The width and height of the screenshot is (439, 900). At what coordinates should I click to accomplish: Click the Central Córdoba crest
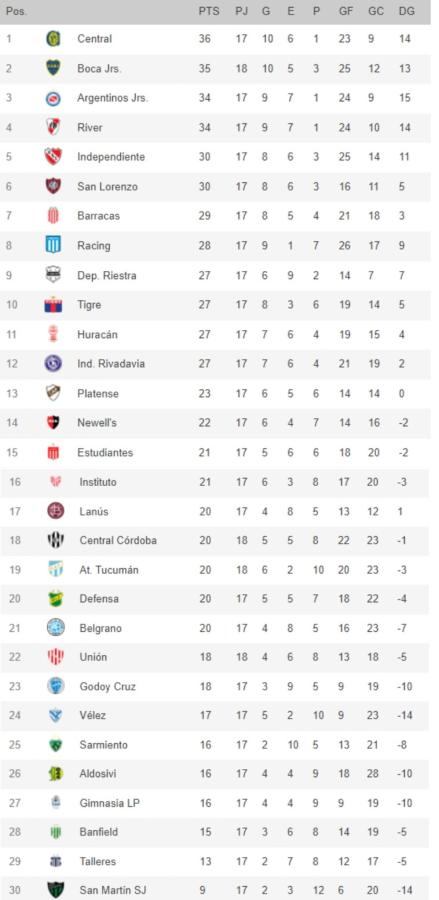(56, 540)
